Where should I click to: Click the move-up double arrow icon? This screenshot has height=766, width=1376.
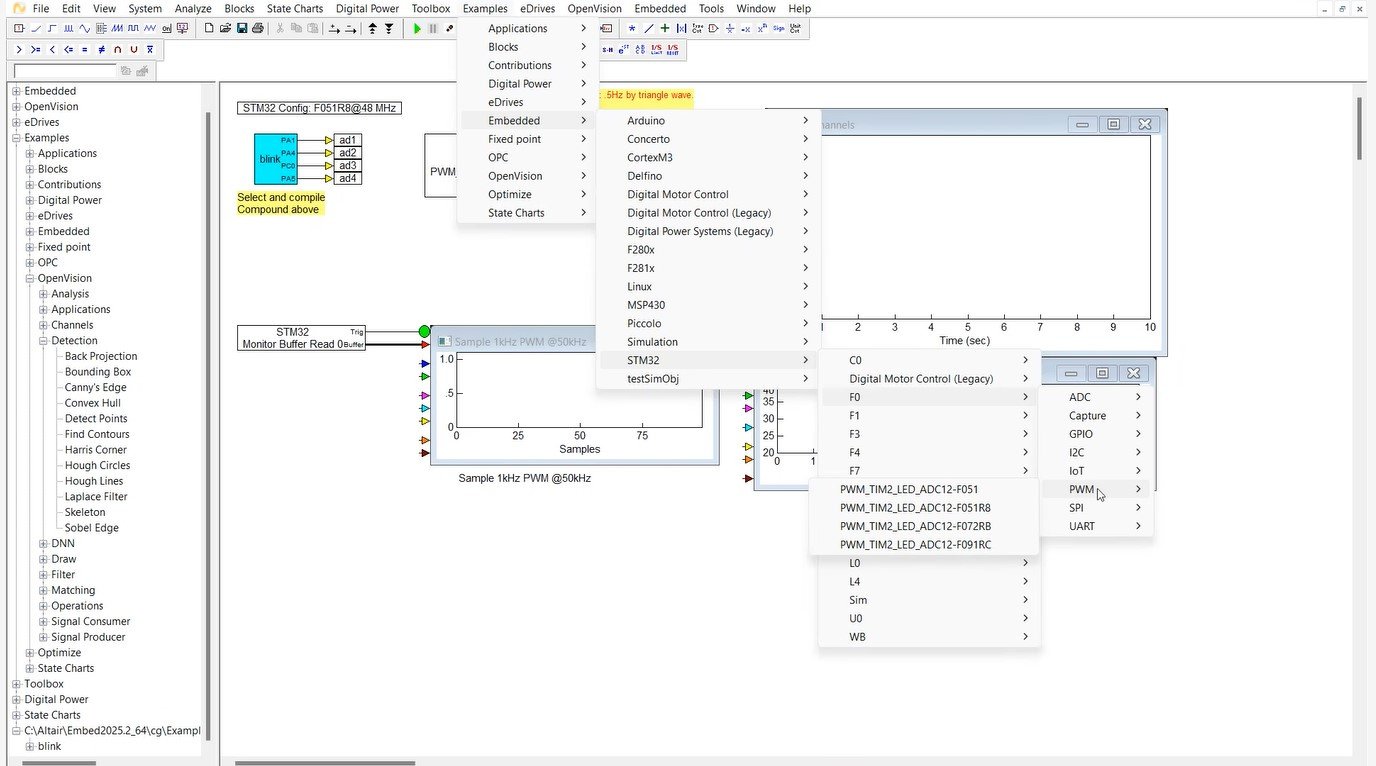point(373,29)
